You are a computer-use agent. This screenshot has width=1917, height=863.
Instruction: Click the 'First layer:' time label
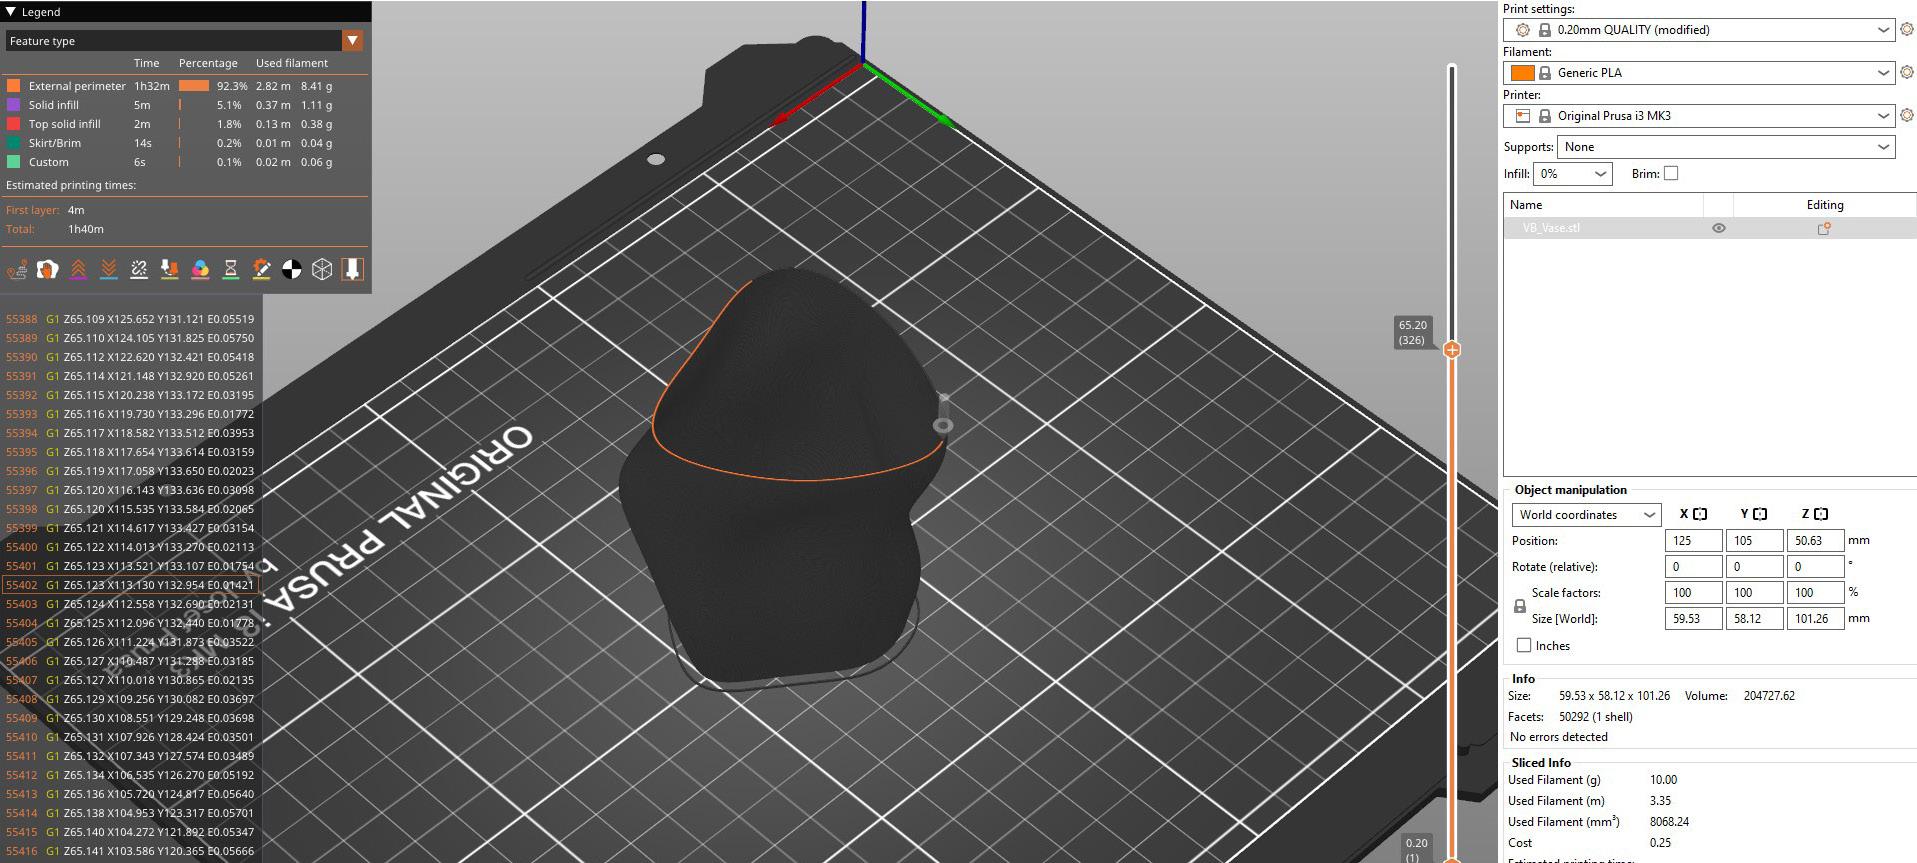pyautogui.click(x=32, y=210)
